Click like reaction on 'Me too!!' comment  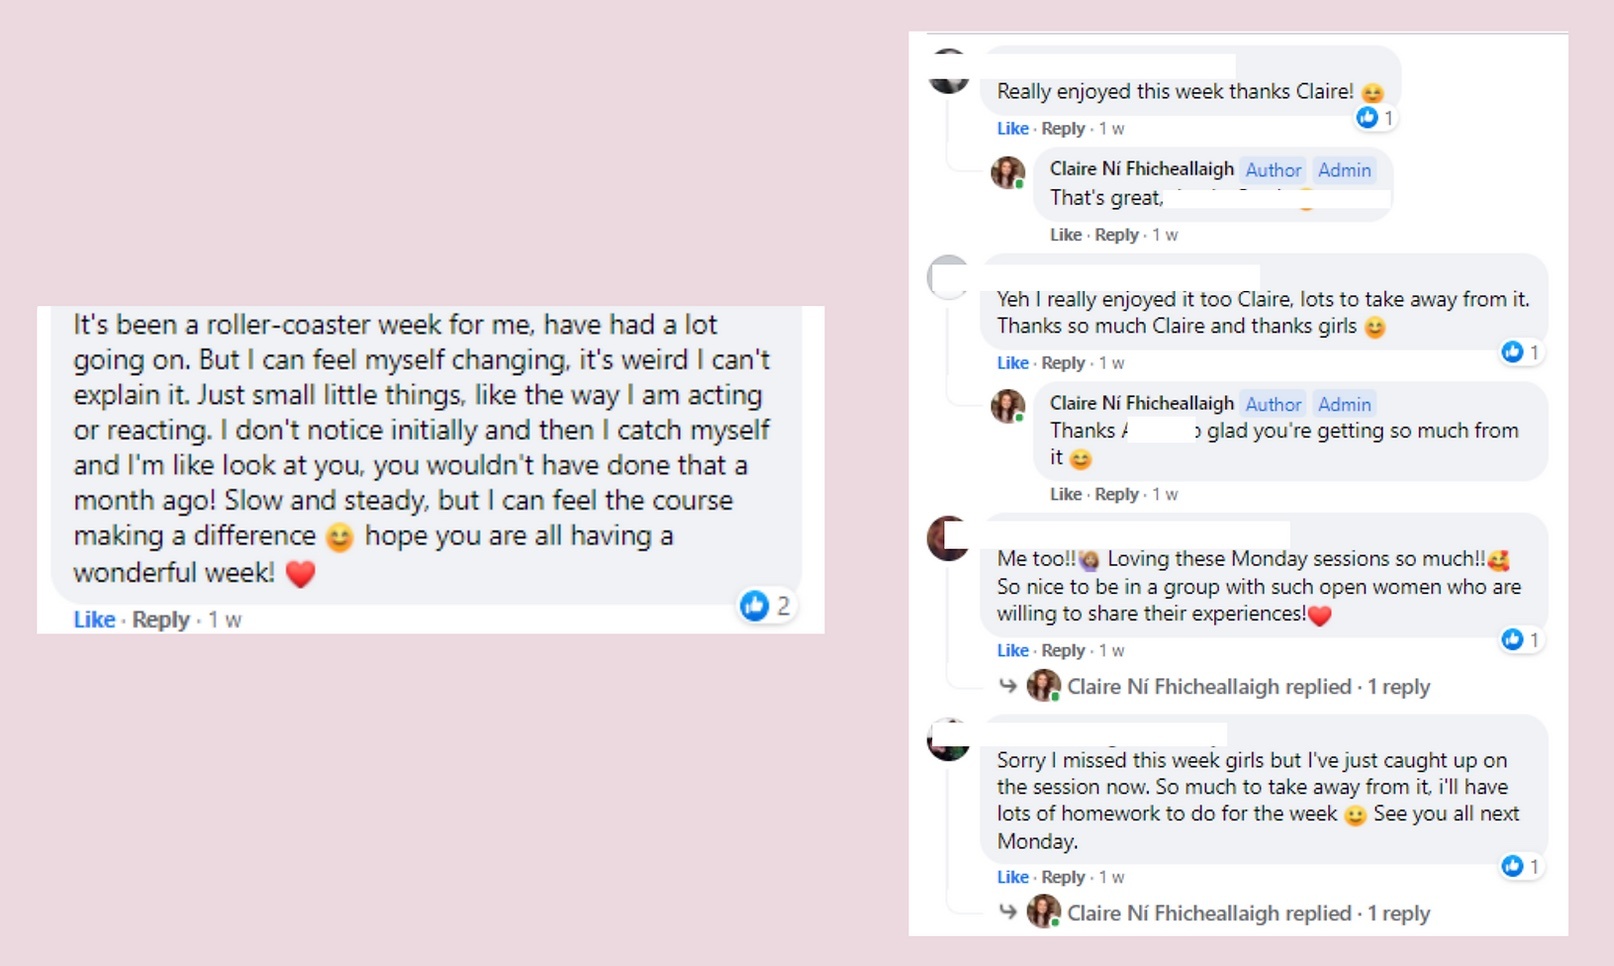(x=1512, y=639)
